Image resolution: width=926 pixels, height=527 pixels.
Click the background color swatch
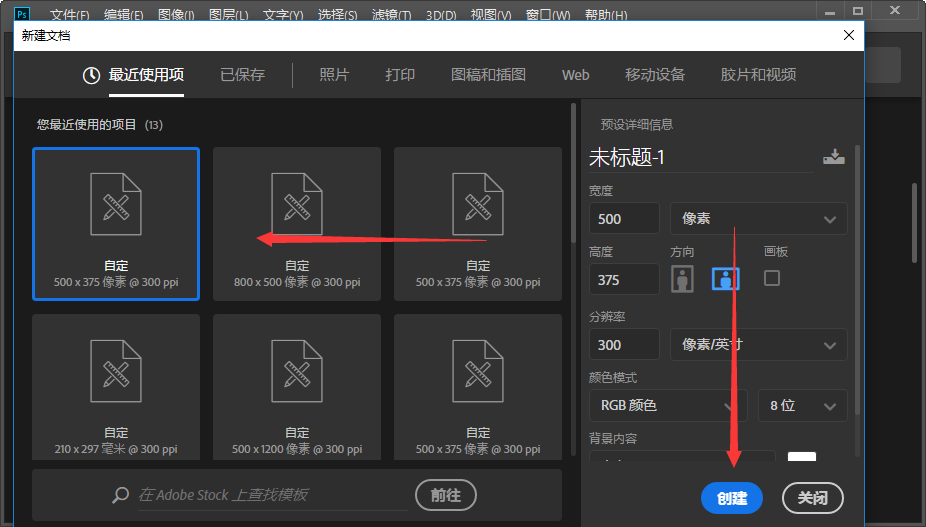tap(802, 457)
